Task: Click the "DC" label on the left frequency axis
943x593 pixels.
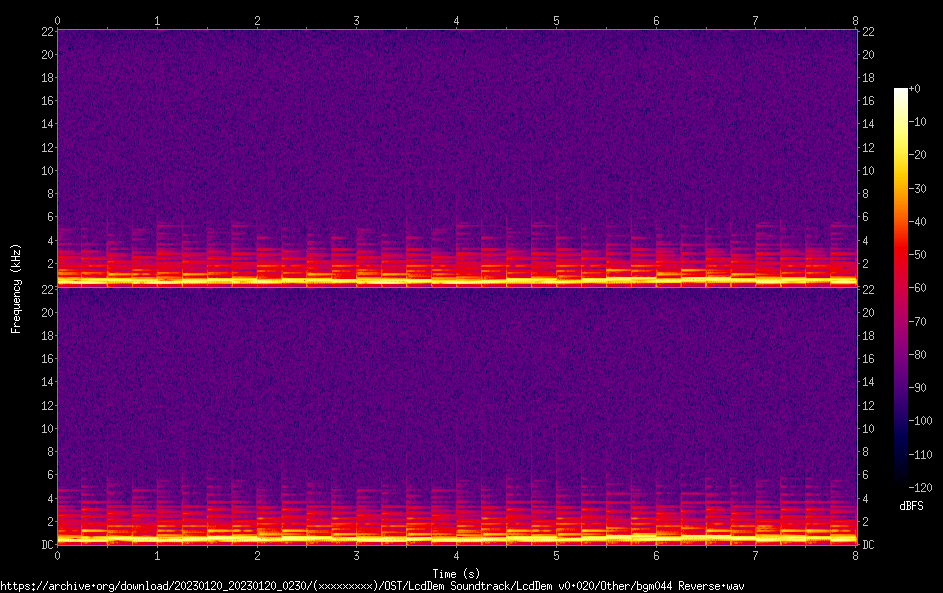Action: pos(46,545)
